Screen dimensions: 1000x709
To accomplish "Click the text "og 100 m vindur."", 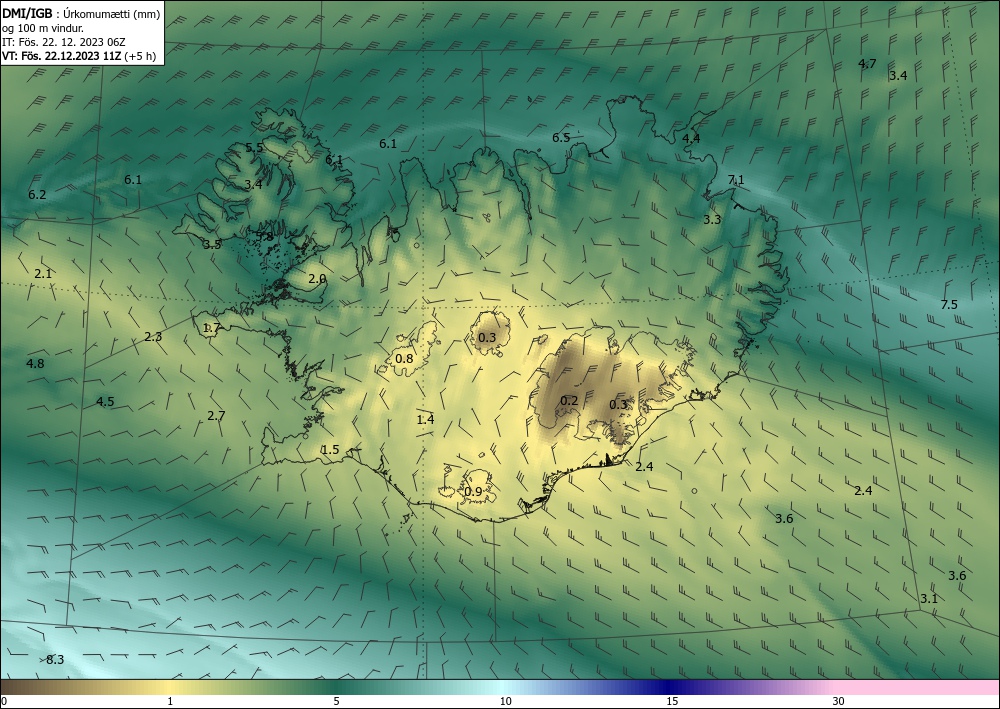I will point(43,28).
